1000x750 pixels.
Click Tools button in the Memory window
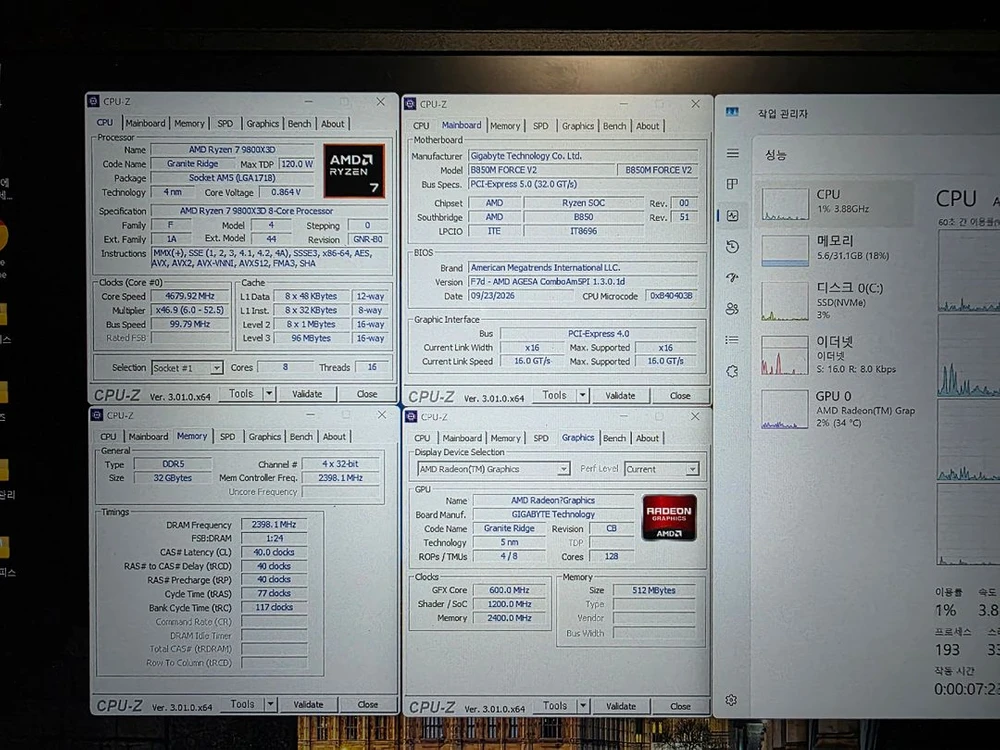point(242,704)
